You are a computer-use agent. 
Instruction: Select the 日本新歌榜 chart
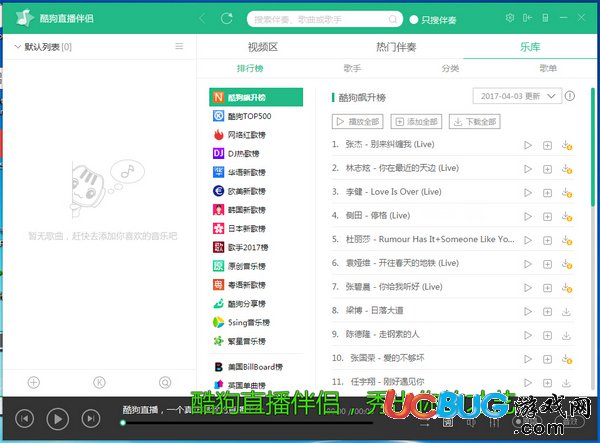point(256,228)
